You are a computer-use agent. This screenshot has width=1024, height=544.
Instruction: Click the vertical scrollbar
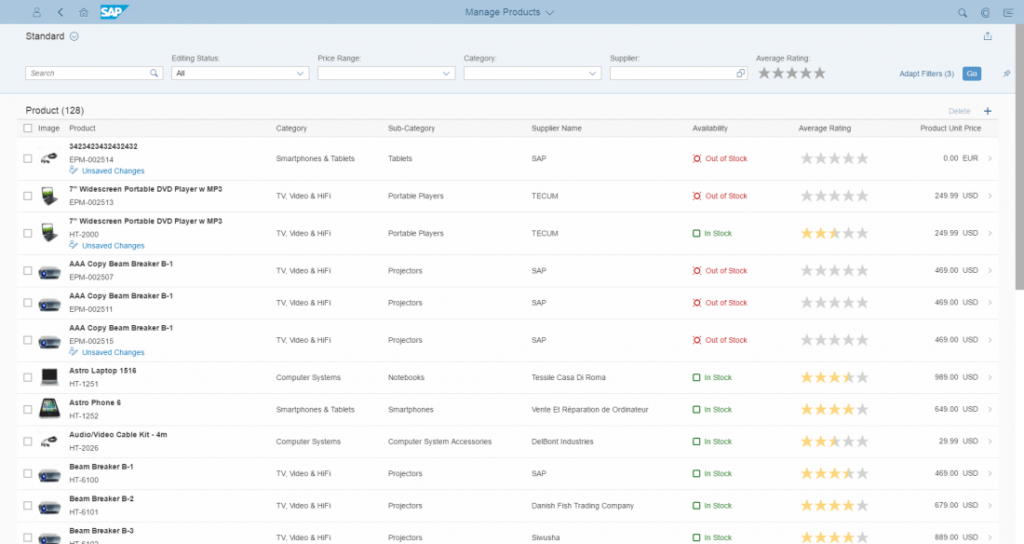pyautogui.click(x=1019, y=157)
